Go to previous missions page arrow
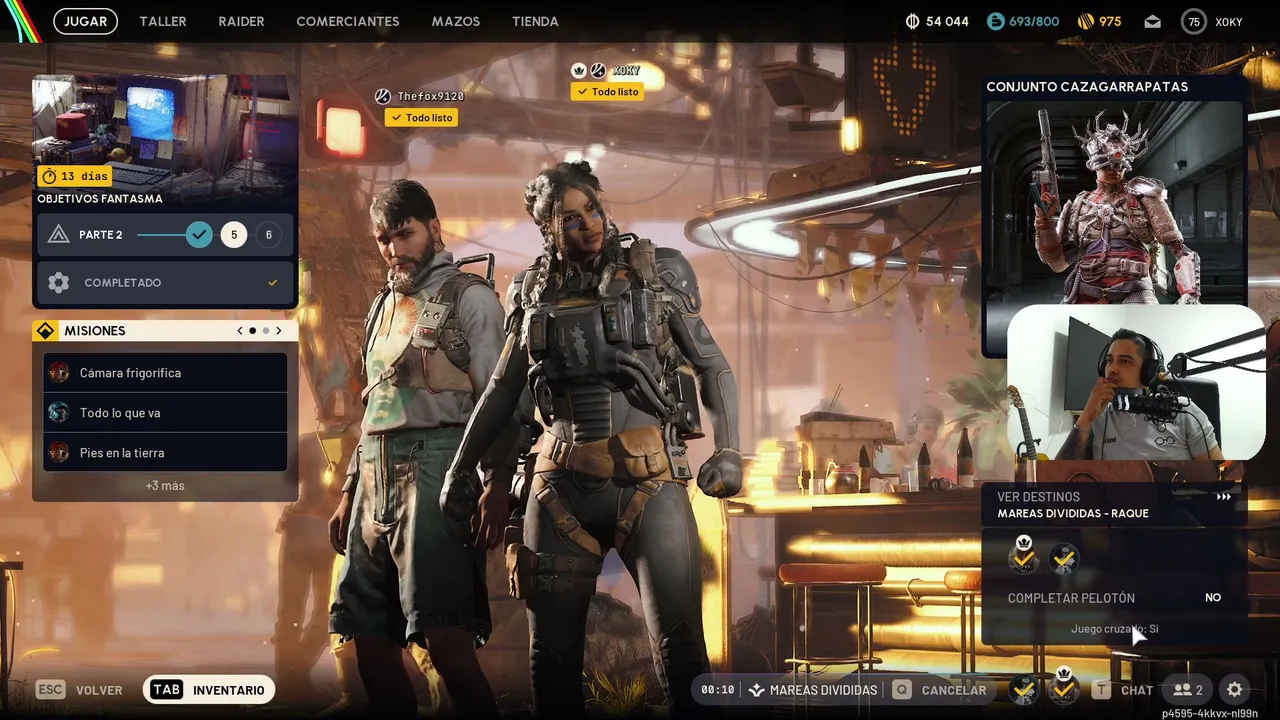The width and height of the screenshot is (1280, 720). 240,331
